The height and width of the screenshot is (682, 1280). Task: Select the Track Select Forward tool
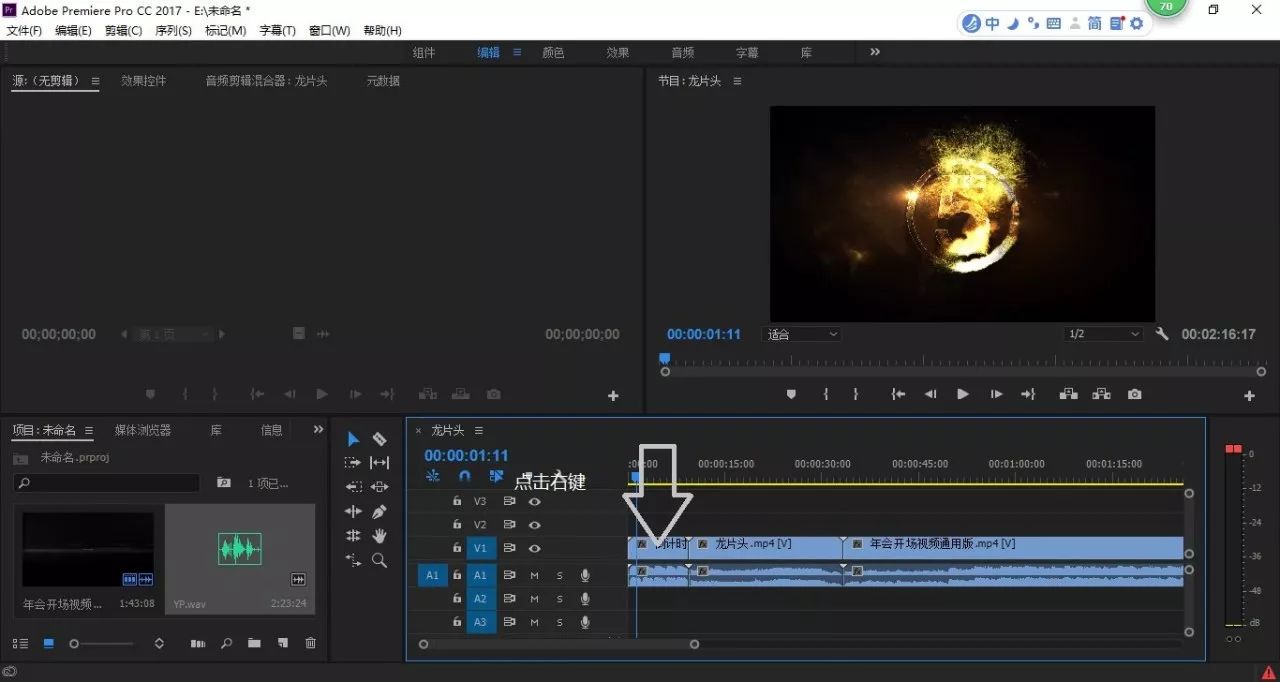point(353,463)
